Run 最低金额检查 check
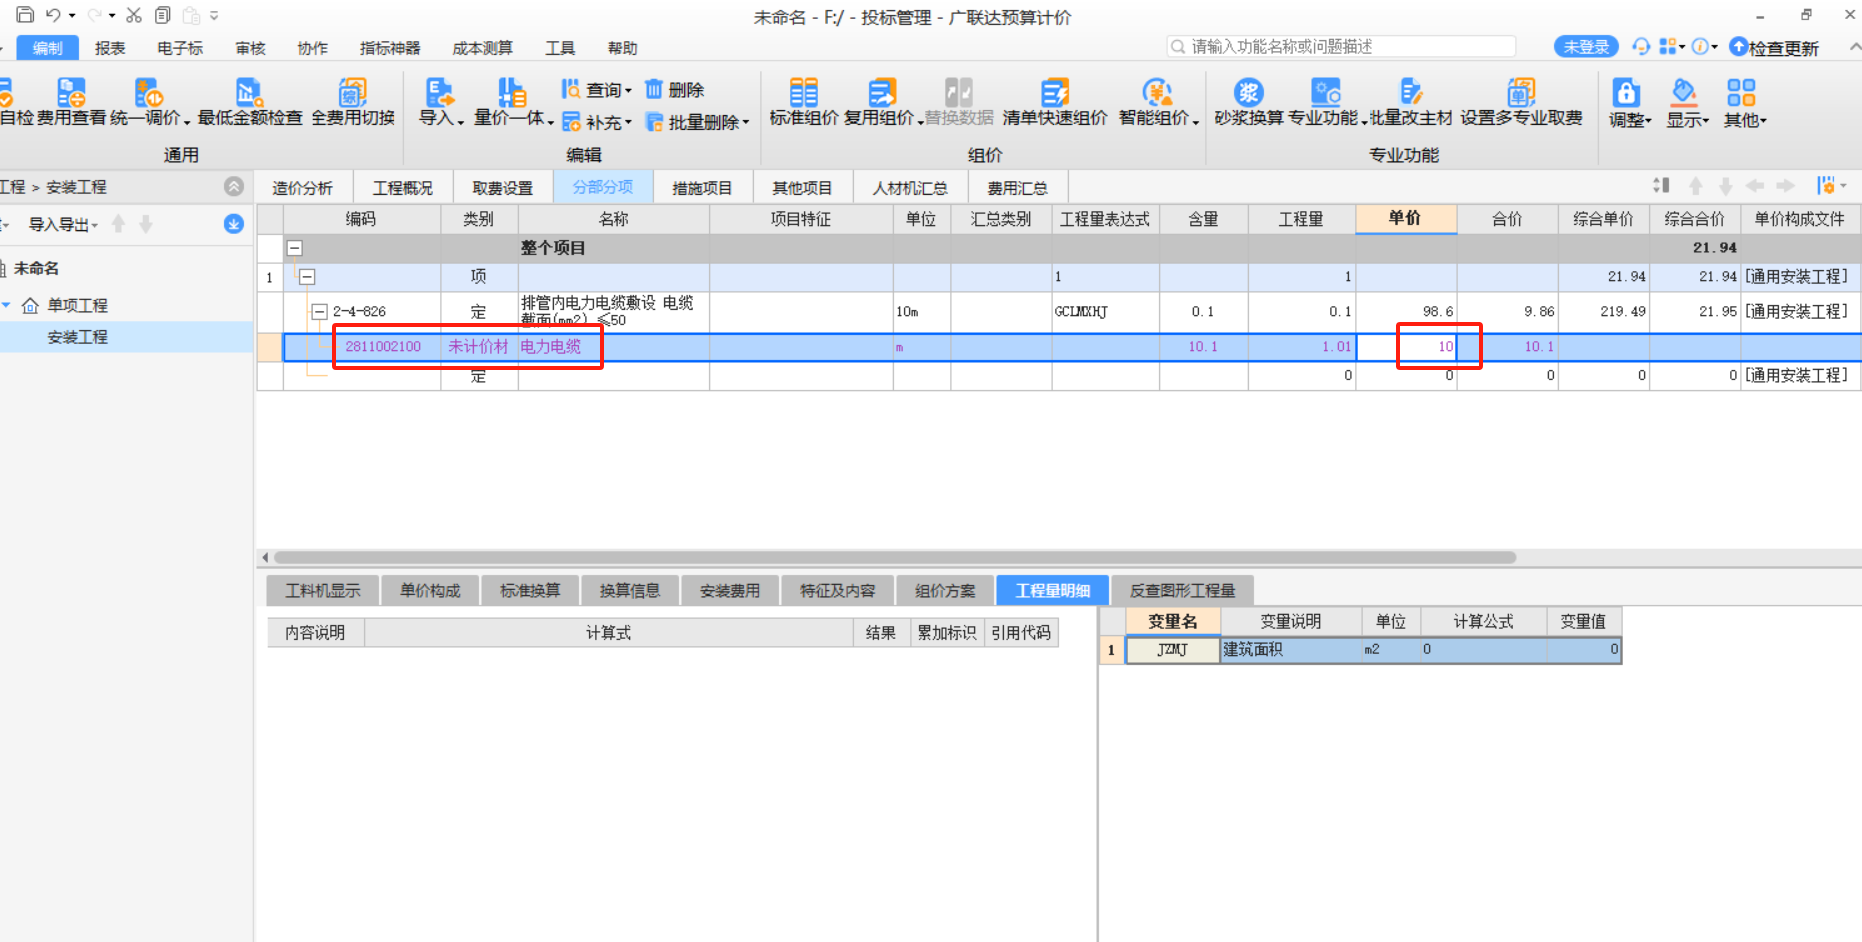1862x942 pixels. tap(250, 102)
